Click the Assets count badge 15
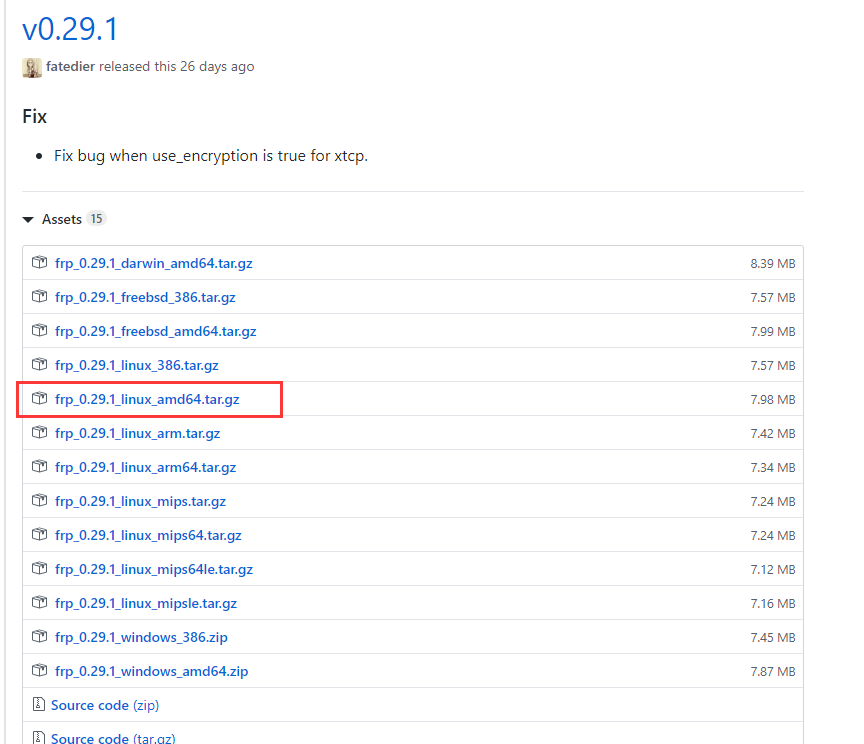 pyautogui.click(x=96, y=219)
